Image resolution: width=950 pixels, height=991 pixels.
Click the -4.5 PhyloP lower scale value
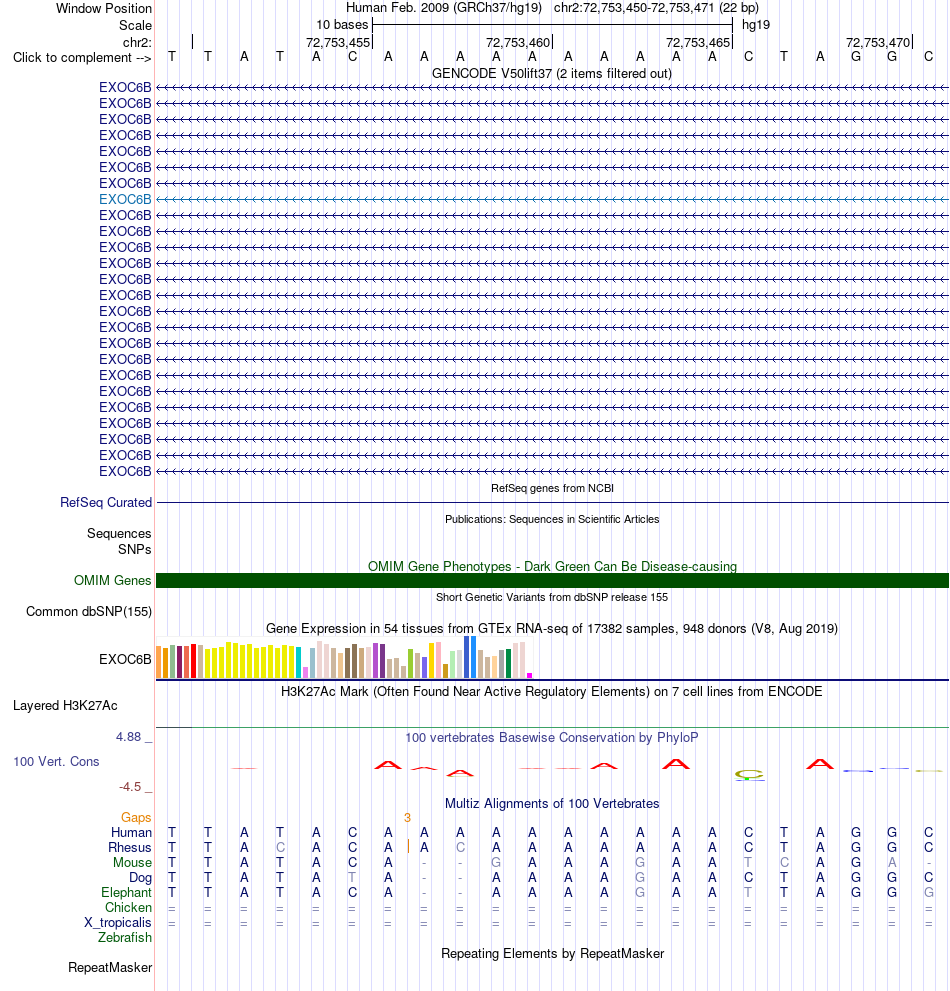[x=130, y=787]
